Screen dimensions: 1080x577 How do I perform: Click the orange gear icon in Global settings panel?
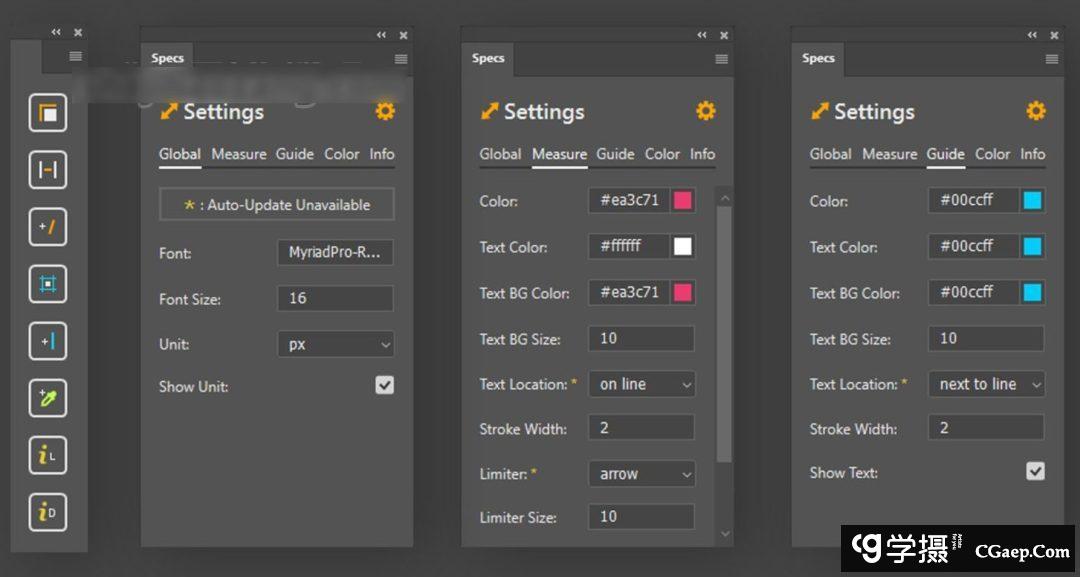click(x=385, y=111)
